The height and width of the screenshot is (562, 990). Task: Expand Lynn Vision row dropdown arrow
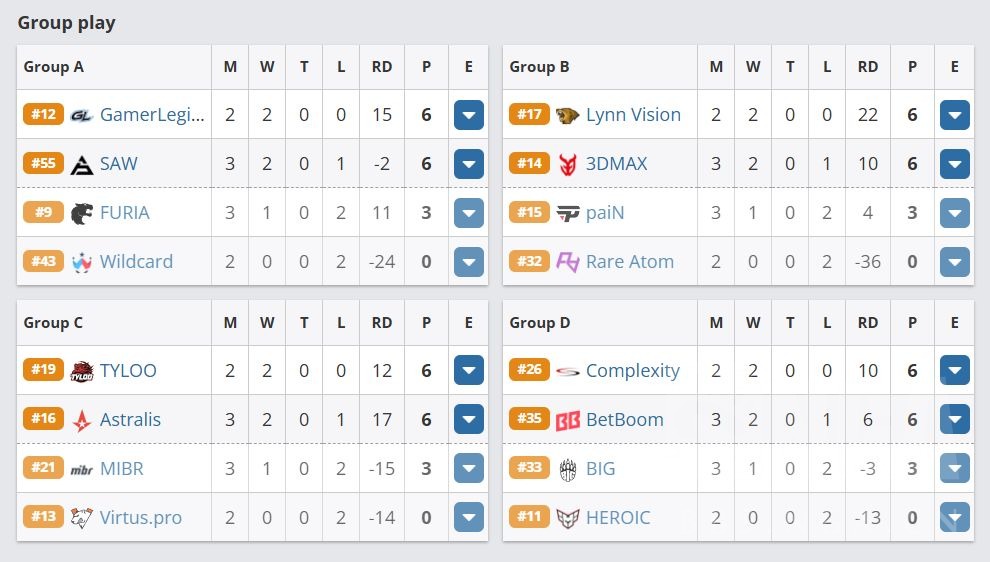[954, 115]
